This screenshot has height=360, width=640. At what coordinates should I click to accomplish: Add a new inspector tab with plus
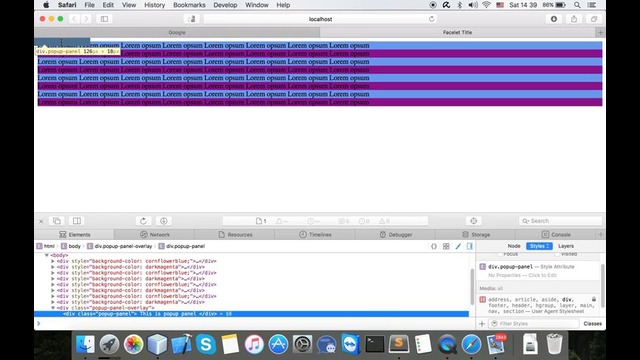coord(600,235)
